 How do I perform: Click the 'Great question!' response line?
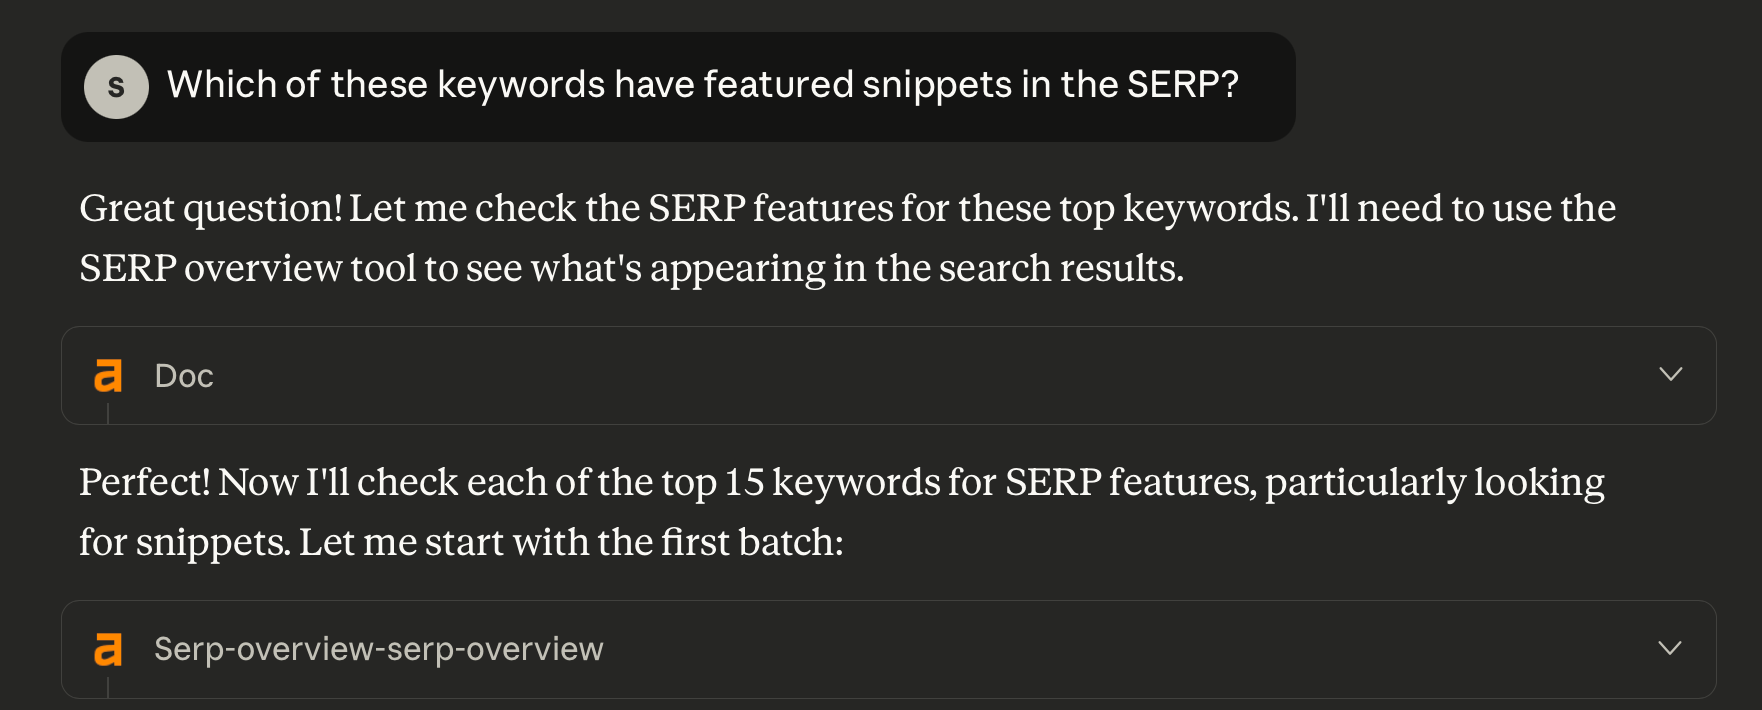(x=846, y=208)
